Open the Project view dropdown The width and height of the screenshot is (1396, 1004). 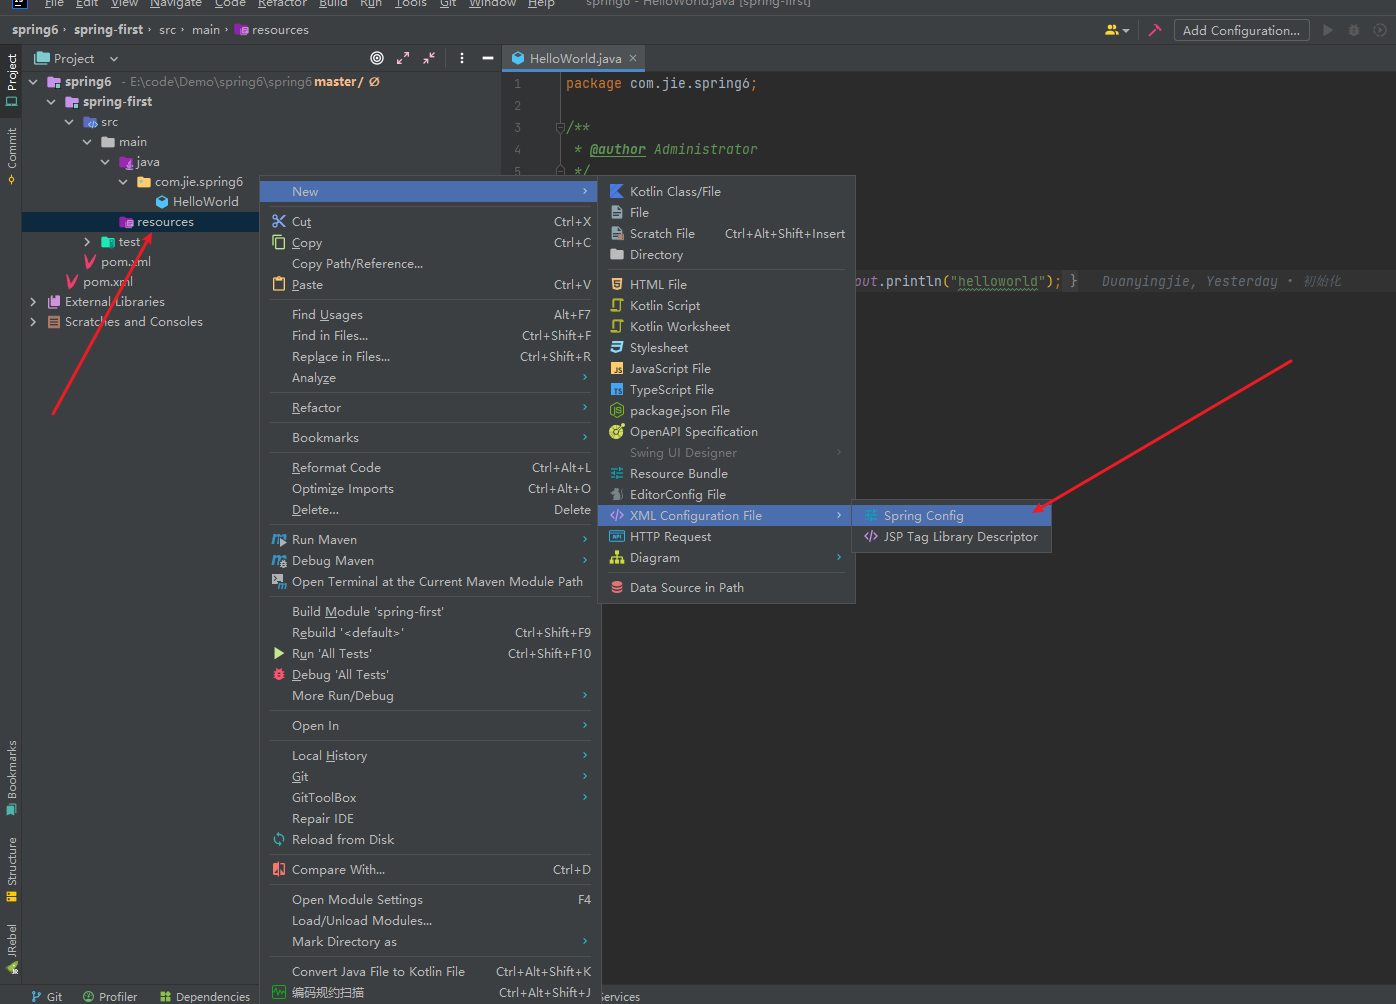(x=77, y=58)
